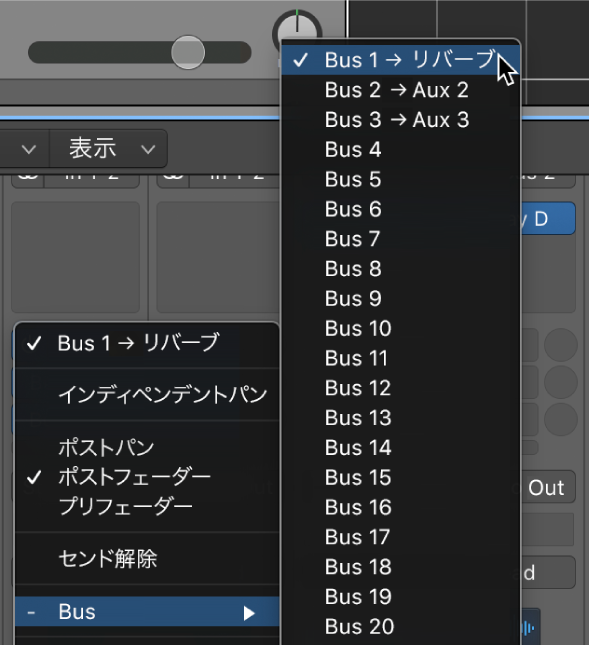This screenshot has width=591, height=646.
Task: Click the horizontal slider knob
Action: [x=188, y=52]
